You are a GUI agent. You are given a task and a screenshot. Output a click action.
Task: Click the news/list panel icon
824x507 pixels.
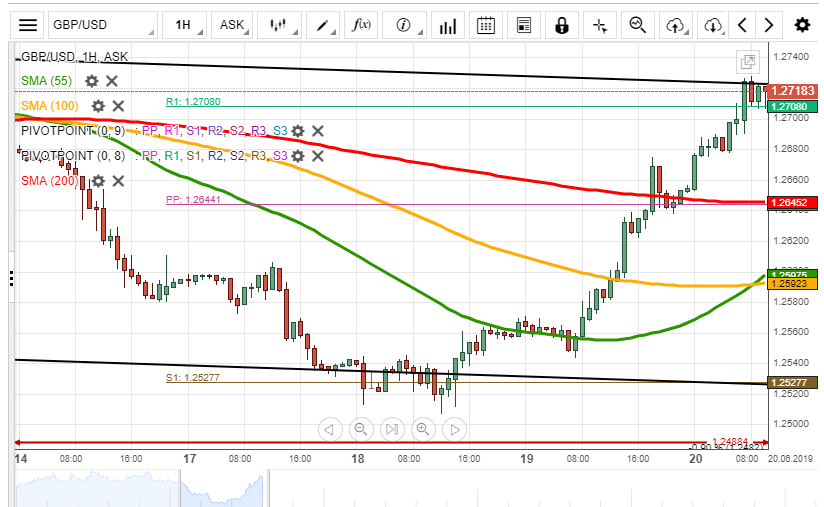pyautogui.click(x=524, y=25)
